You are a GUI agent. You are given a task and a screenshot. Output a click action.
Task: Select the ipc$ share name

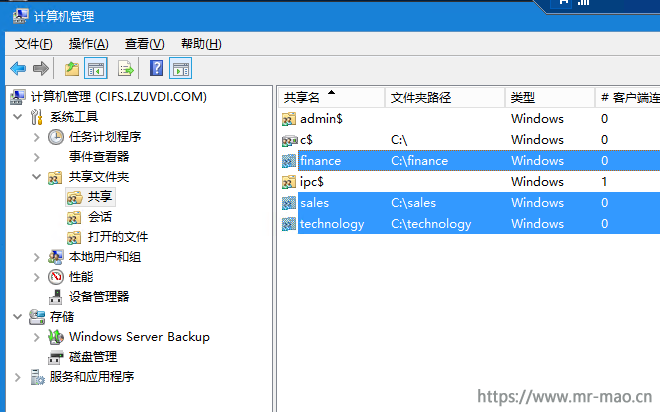pos(311,182)
